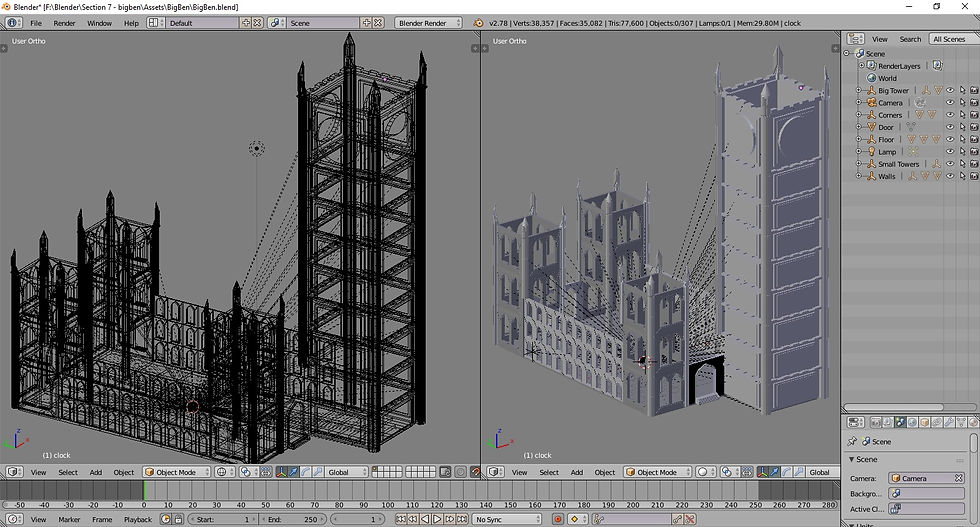Click right viewport translate manipulator arrow
The image size is (980, 527).
[774, 472]
